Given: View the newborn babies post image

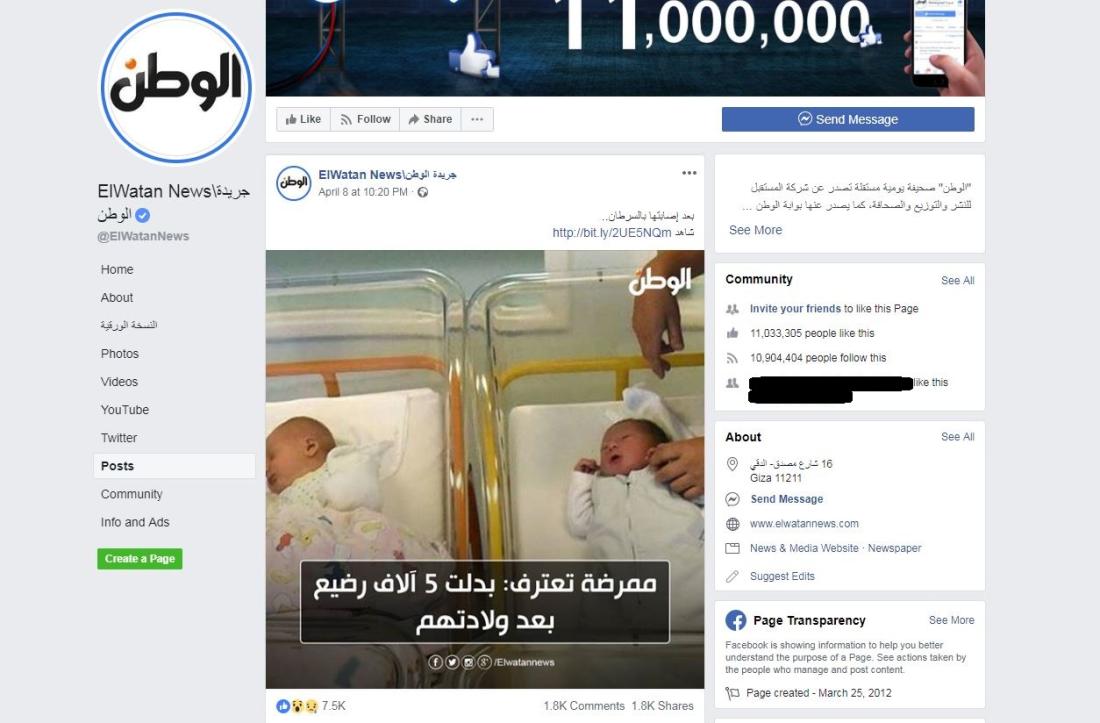Looking at the screenshot, I should 485,469.
